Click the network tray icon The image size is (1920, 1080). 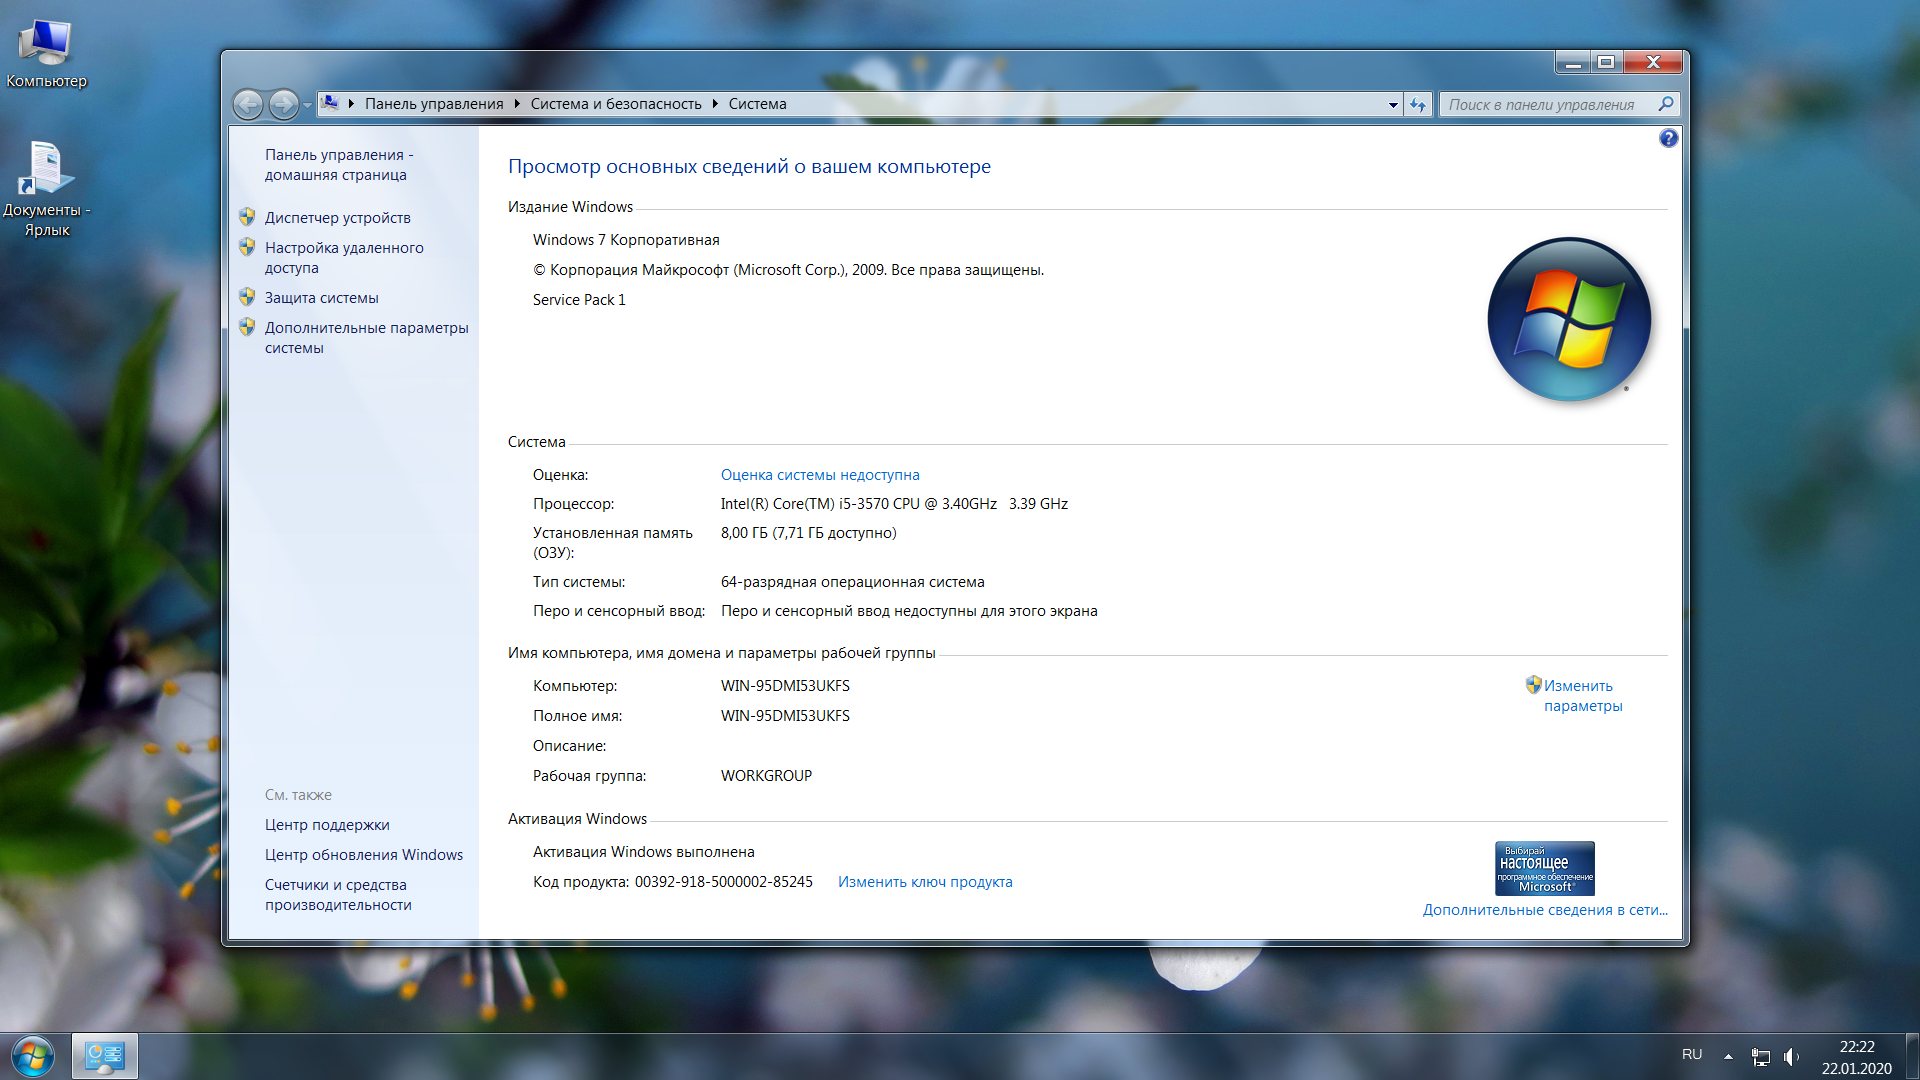1761,1056
